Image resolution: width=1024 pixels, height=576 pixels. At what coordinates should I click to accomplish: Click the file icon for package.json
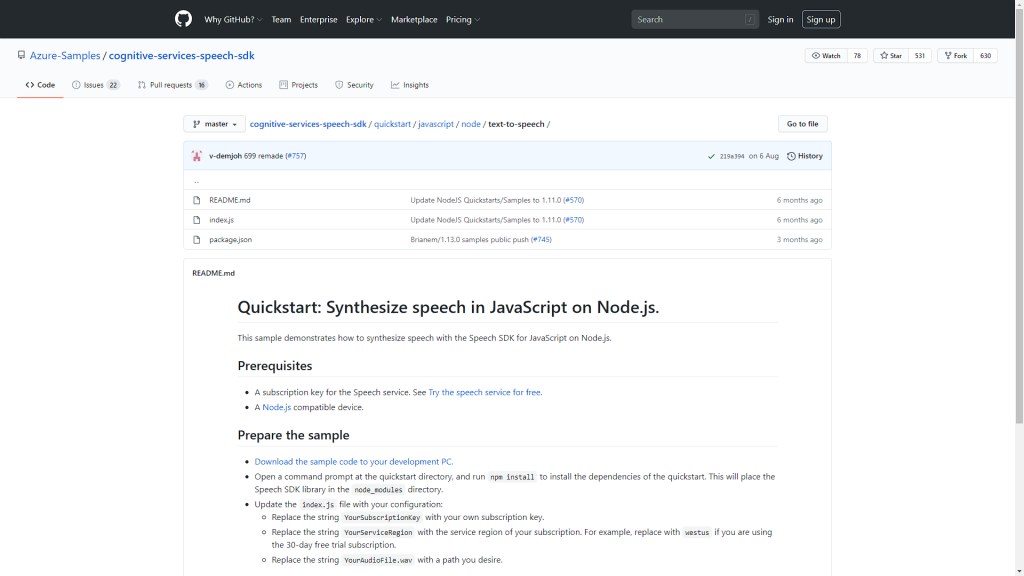tap(197, 240)
